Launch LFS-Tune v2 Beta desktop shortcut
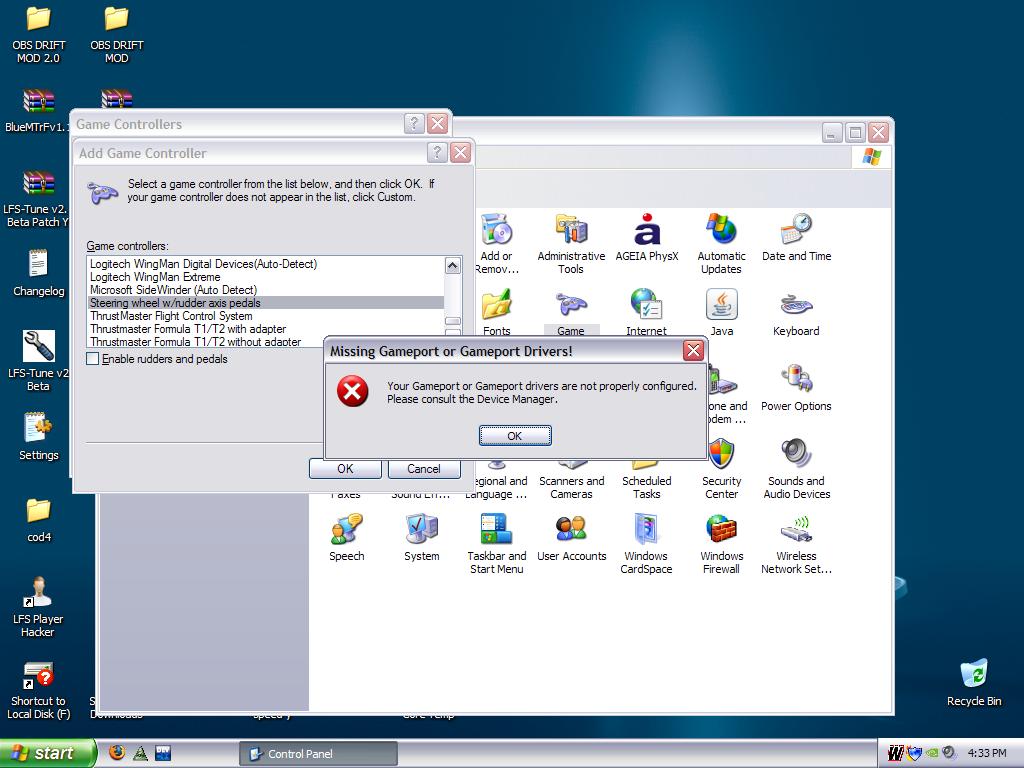 [38, 360]
